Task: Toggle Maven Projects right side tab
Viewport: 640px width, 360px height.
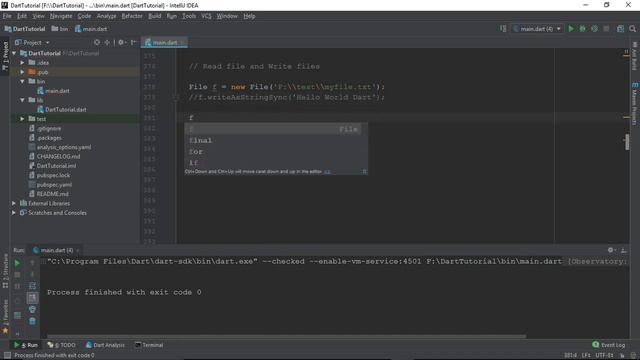Action: point(634,103)
